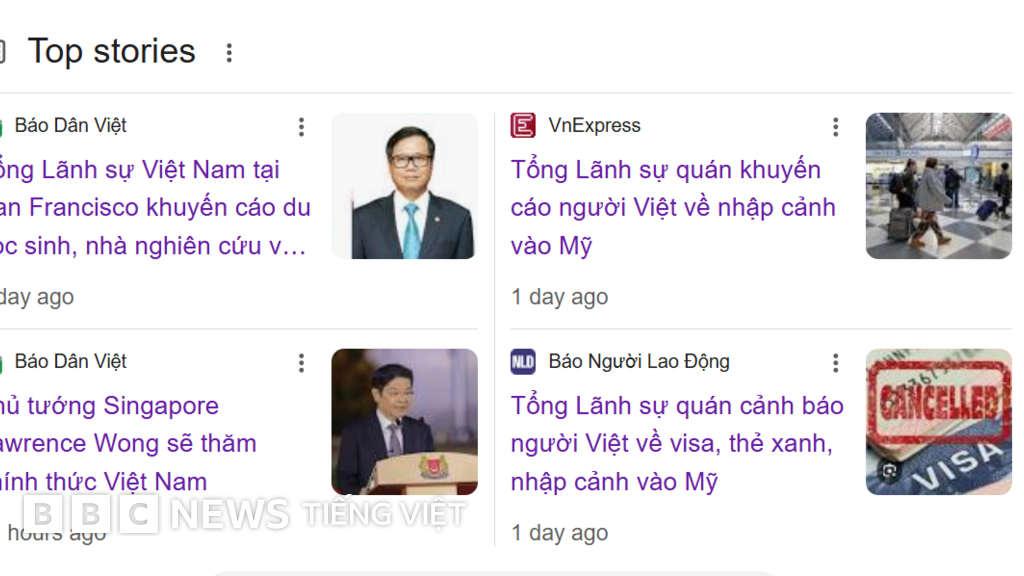Open the headline about visa, thẻ xanh warning

click(677, 443)
